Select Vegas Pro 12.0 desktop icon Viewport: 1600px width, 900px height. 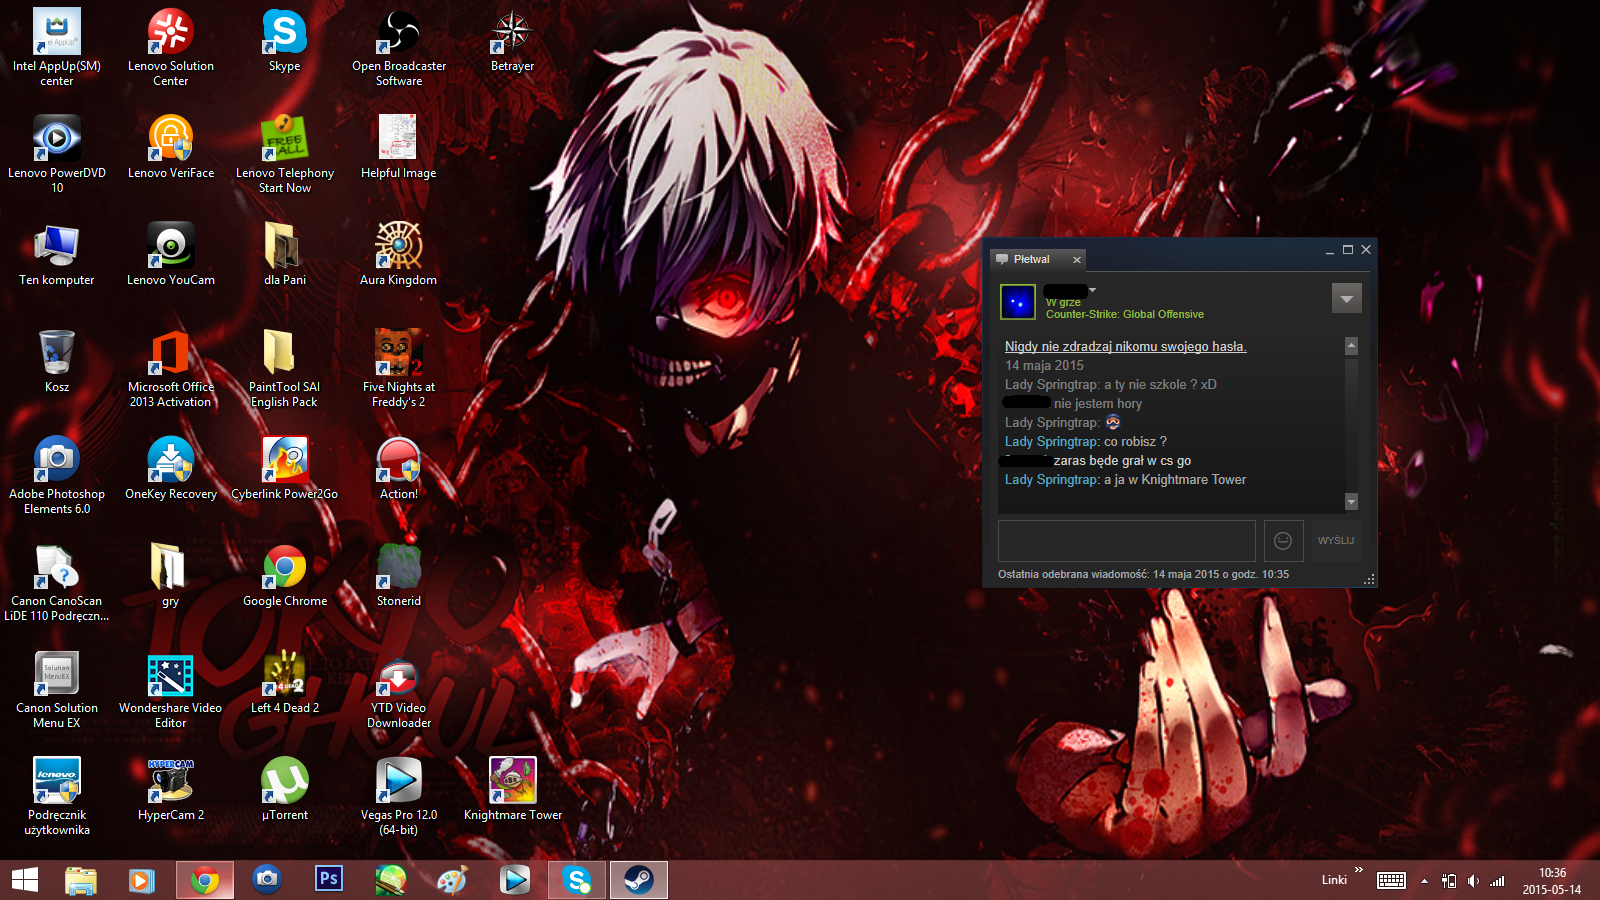[x=399, y=797]
